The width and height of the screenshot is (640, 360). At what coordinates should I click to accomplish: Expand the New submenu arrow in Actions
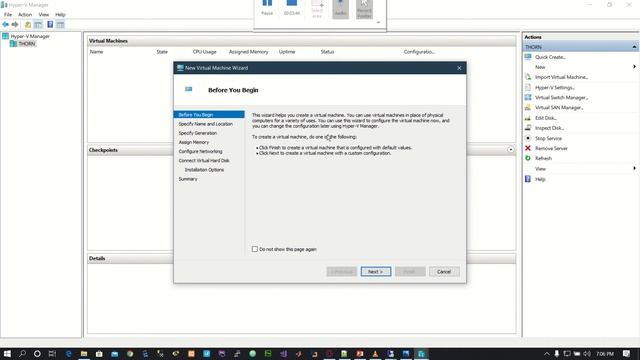(634, 67)
